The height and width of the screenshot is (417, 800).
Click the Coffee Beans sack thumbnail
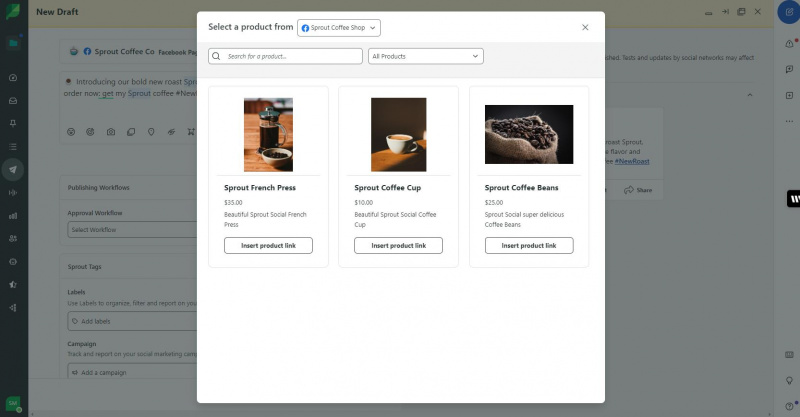click(529, 134)
